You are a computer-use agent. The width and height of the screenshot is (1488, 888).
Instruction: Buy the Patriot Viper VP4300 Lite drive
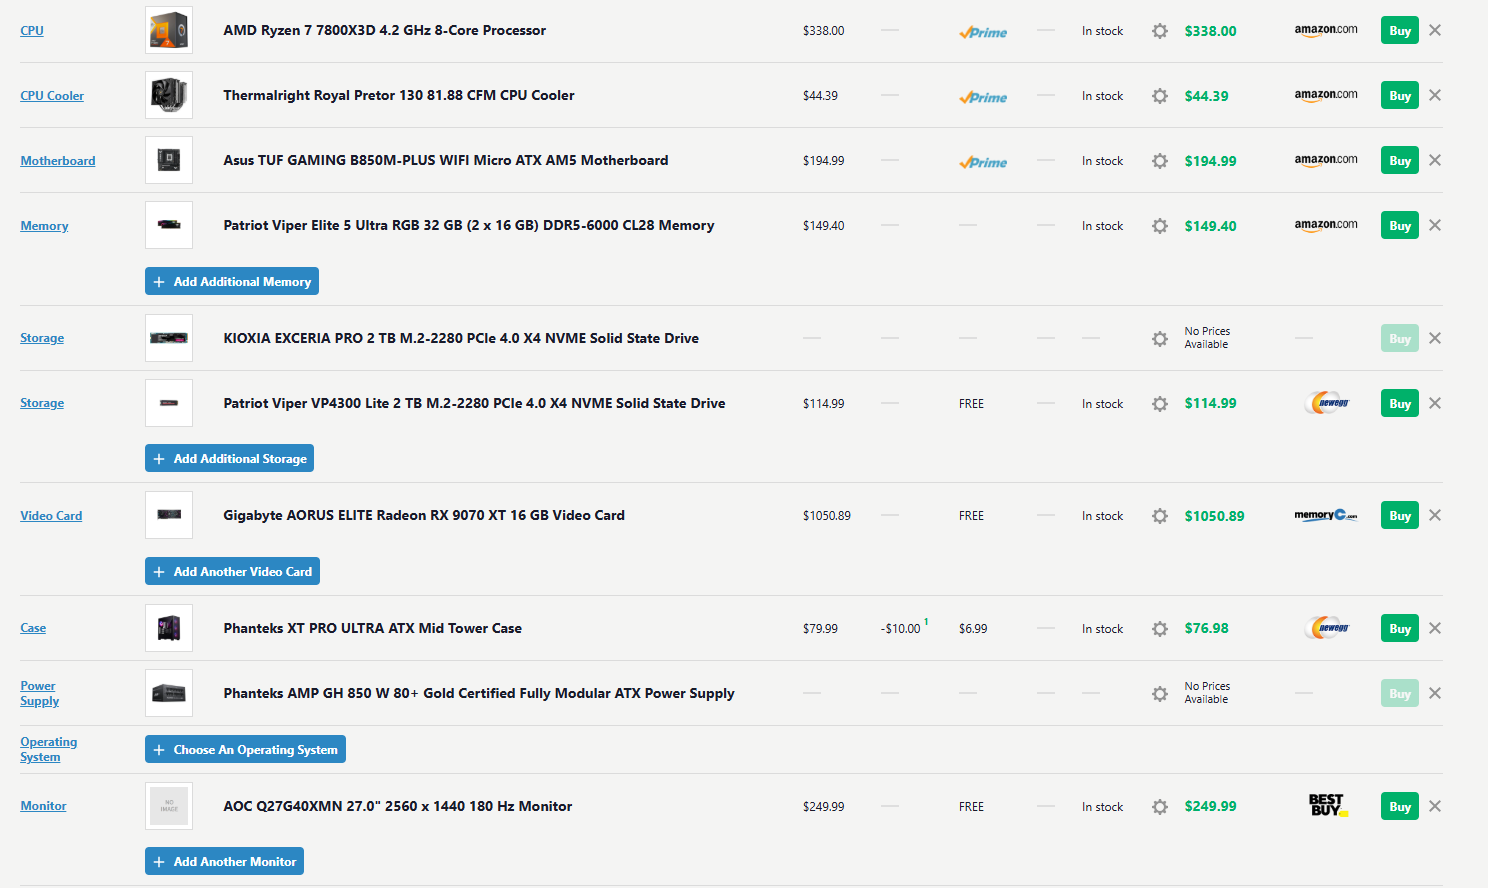(1400, 403)
